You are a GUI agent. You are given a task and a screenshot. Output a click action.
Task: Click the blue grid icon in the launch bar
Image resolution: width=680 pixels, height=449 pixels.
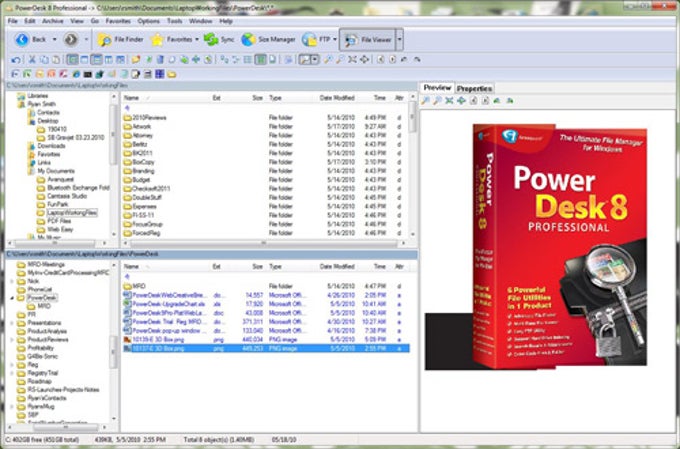click(160, 74)
